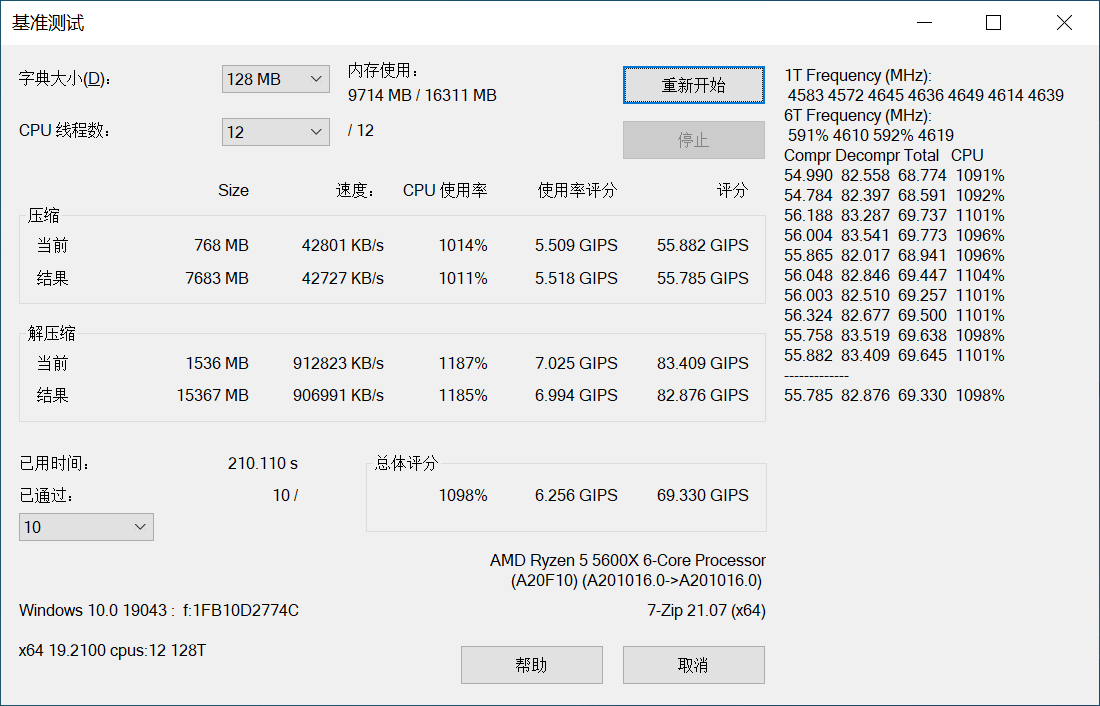The image size is (1100, 706).
Task: Click the 重新开始 (Restart) button
Action: (x=693, y=85)
